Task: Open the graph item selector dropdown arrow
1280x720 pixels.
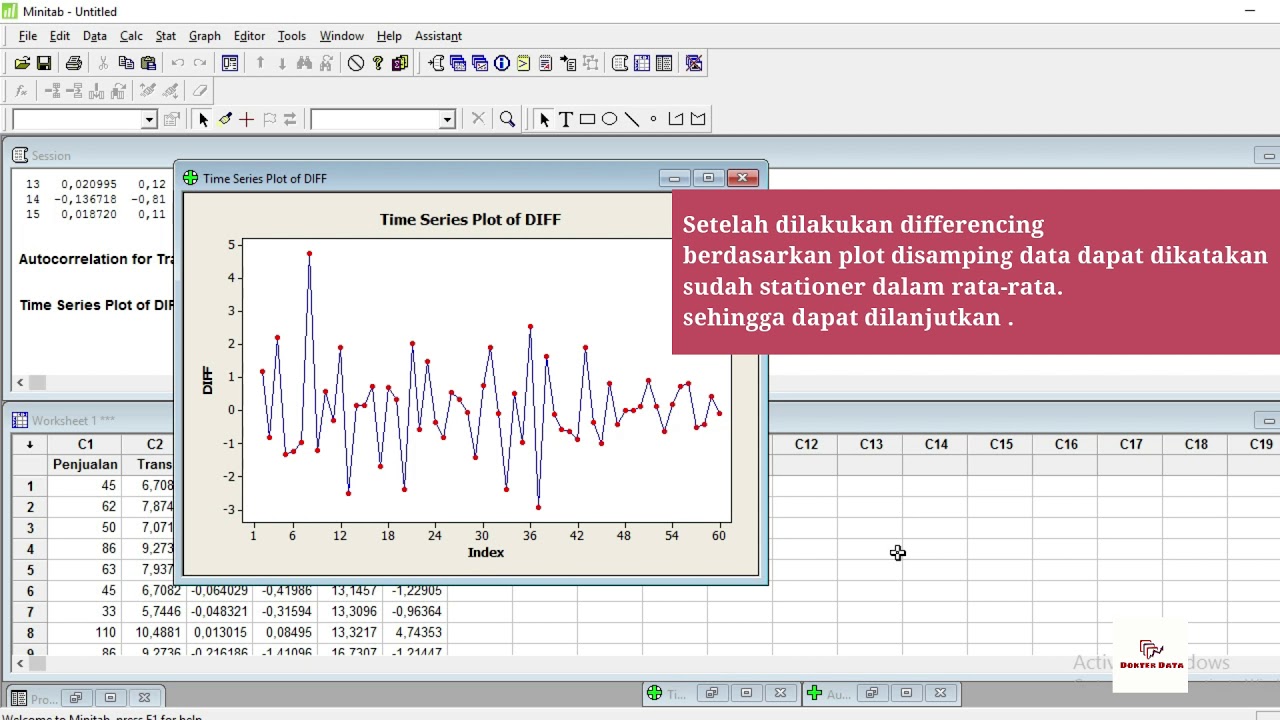Action: tap(447, 120)
